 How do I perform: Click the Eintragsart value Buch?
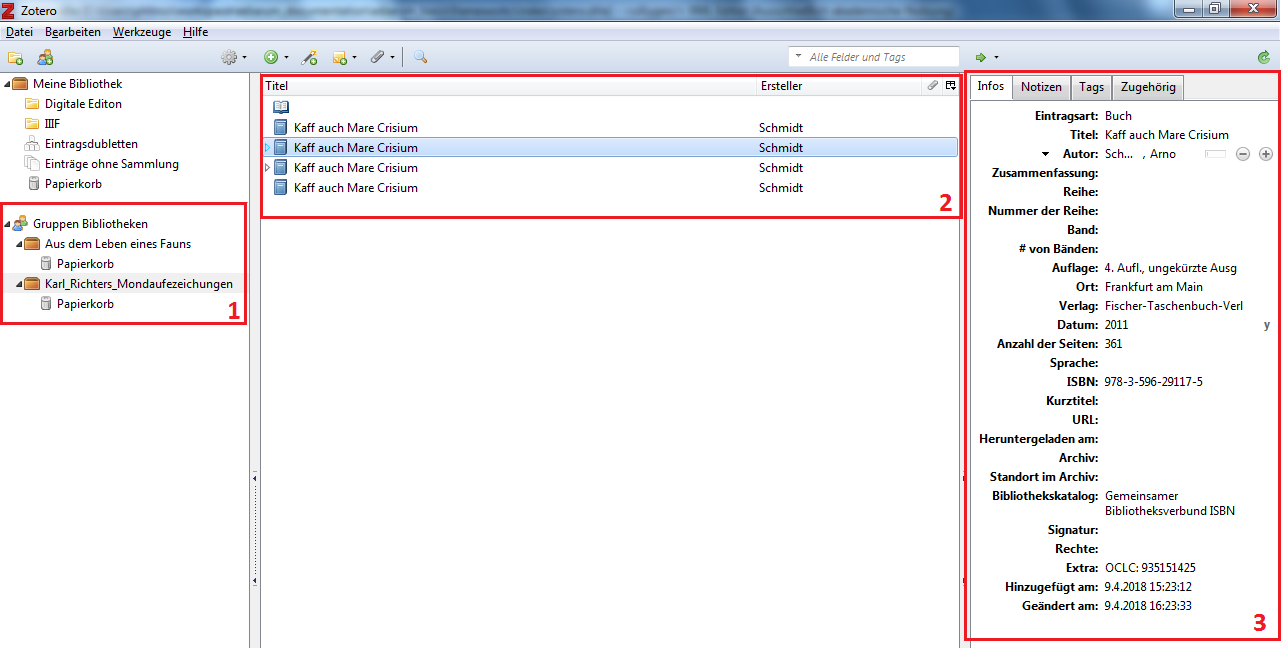(1118, 116)
